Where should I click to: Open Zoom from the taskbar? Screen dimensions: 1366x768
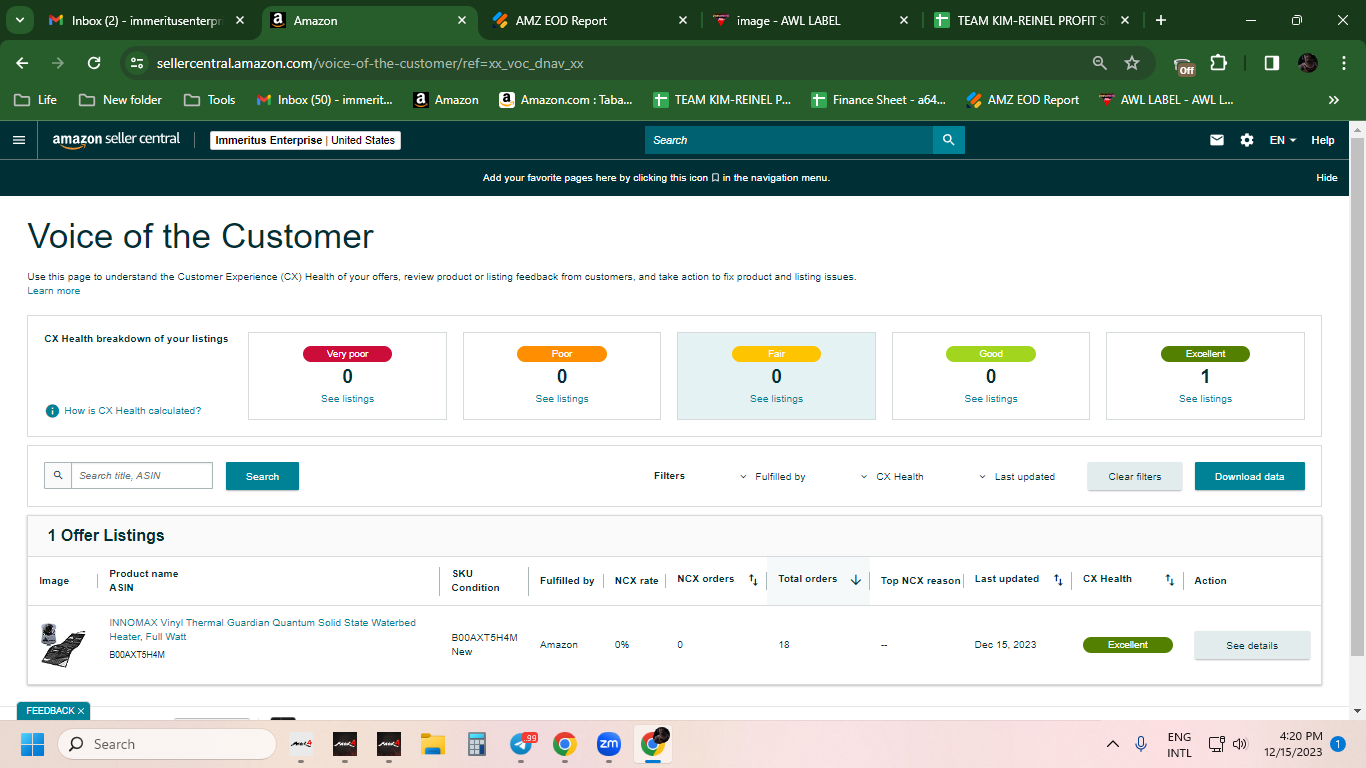[608, 744]
